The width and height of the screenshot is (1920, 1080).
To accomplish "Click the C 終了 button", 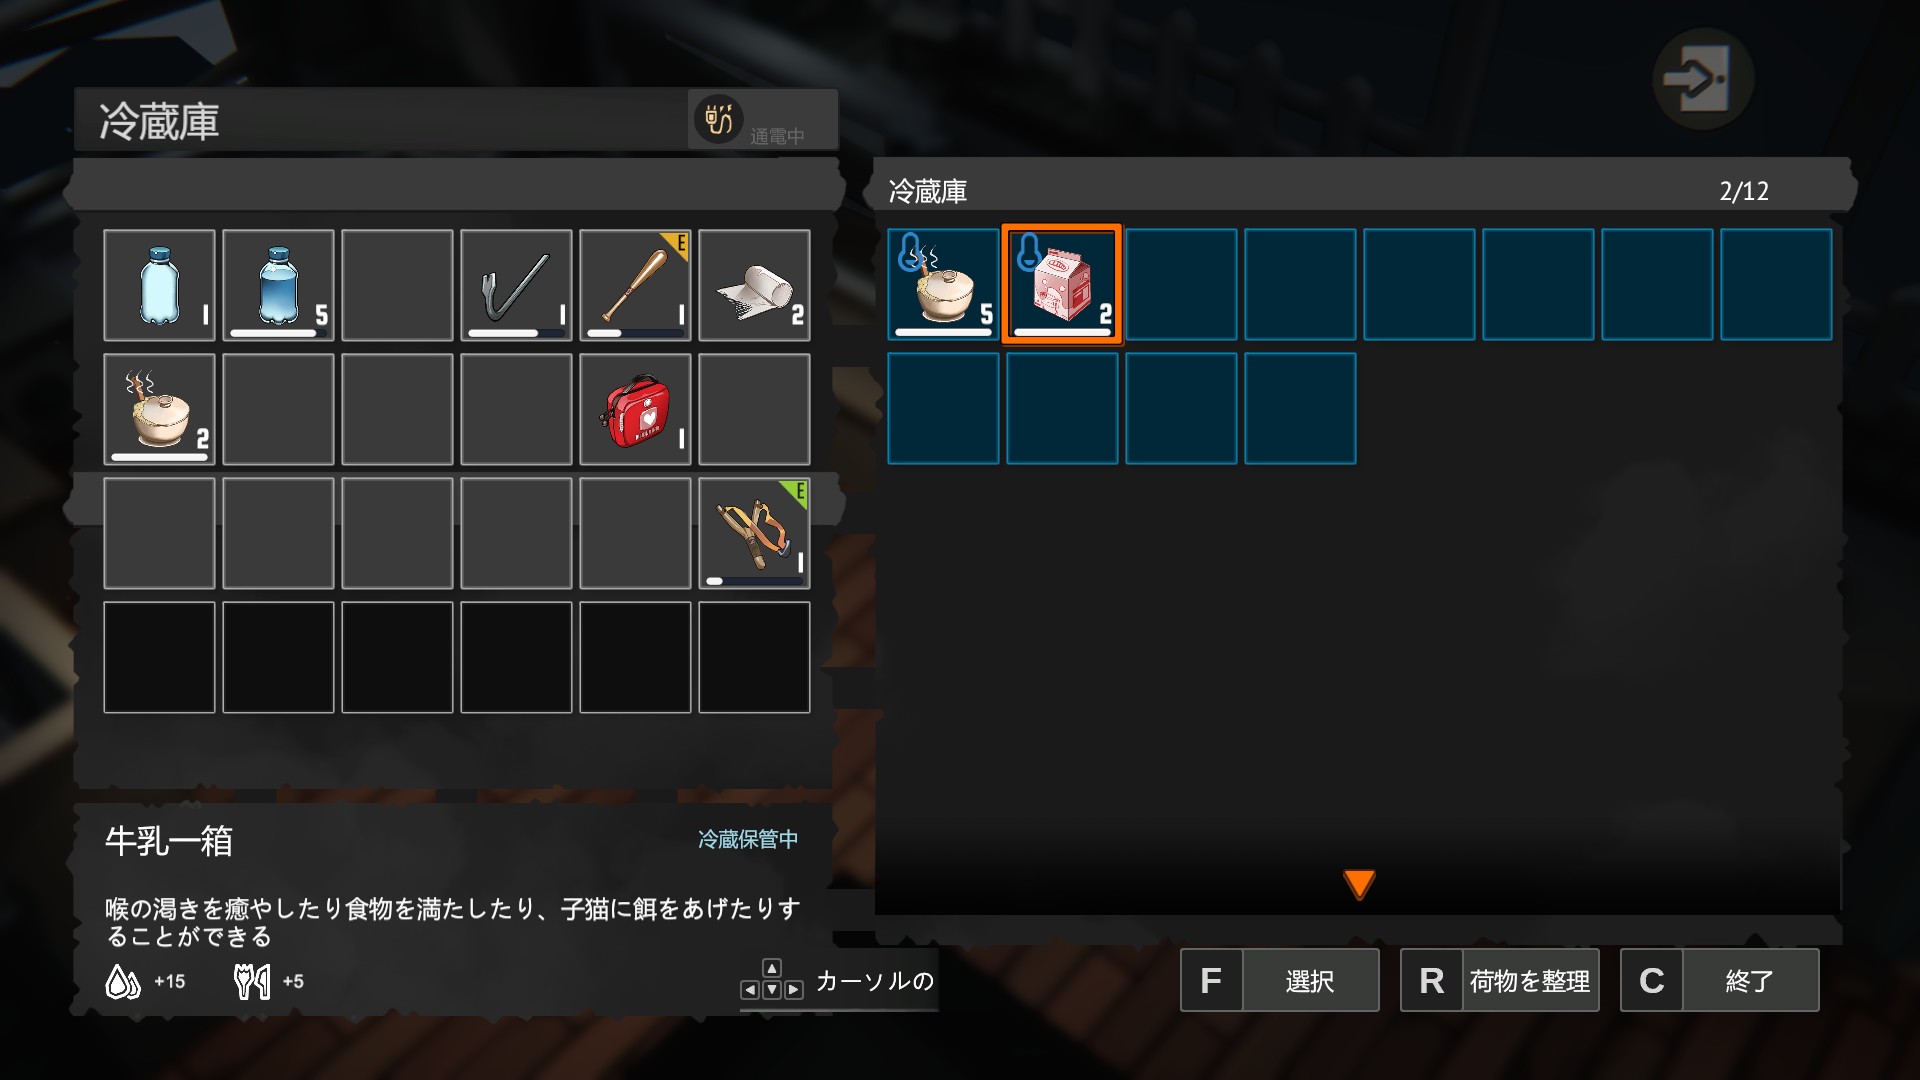I will (1720, 980).
